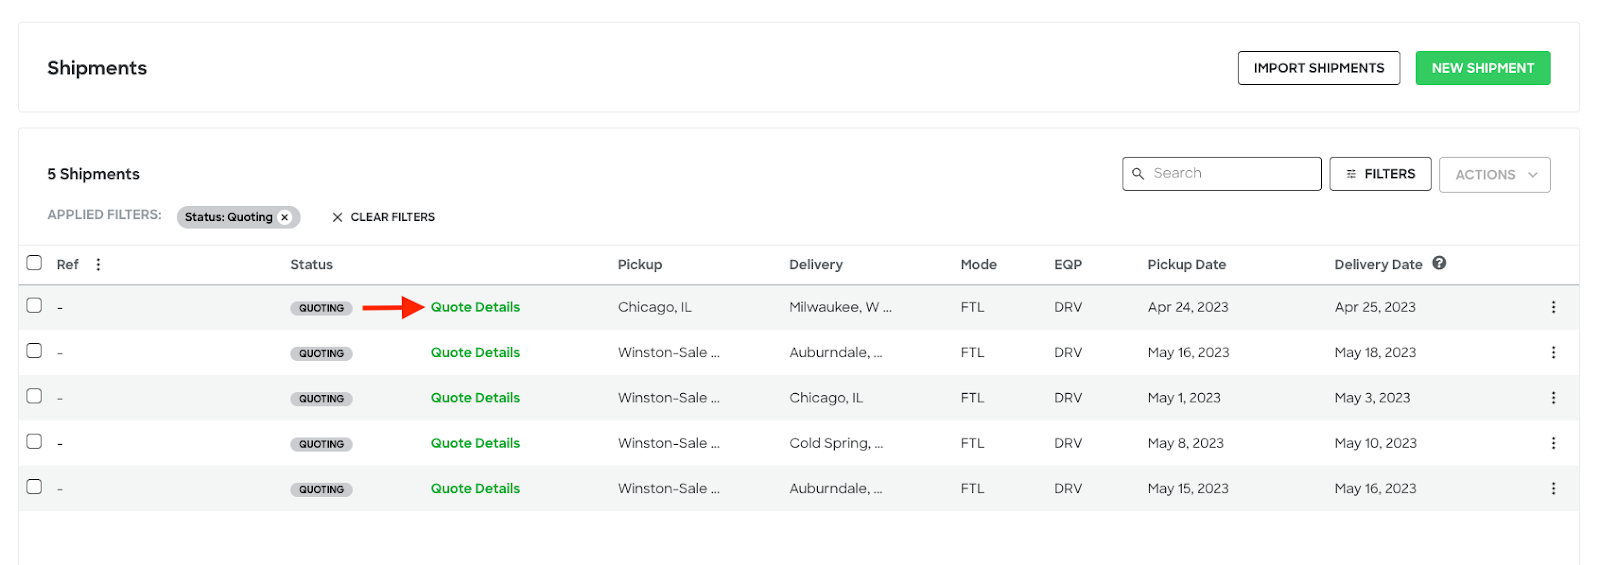This screenshot has height=565, width=1600.
Task: Check the box for the Chicago, IL pickup row
Action: pos(34,306)
